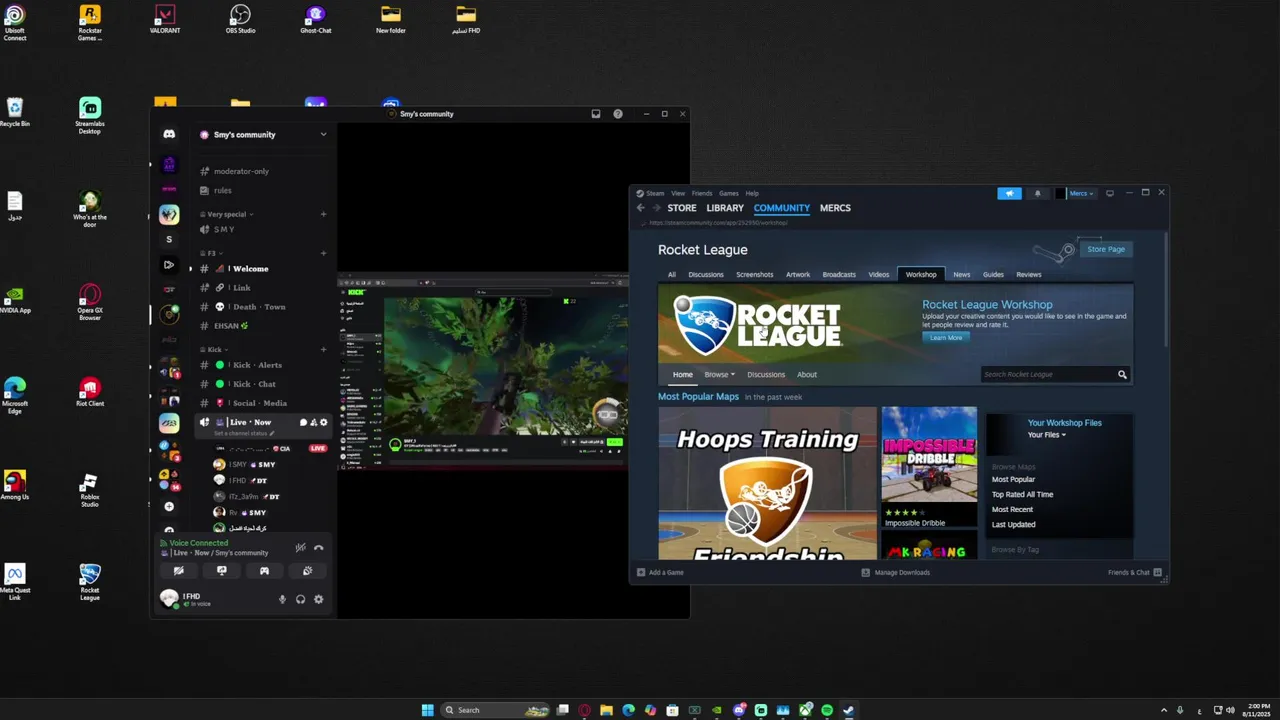Screen dimensions: 1280x720
Task: Switch to Steam LIBRARY tab
Action: [725, 208]
